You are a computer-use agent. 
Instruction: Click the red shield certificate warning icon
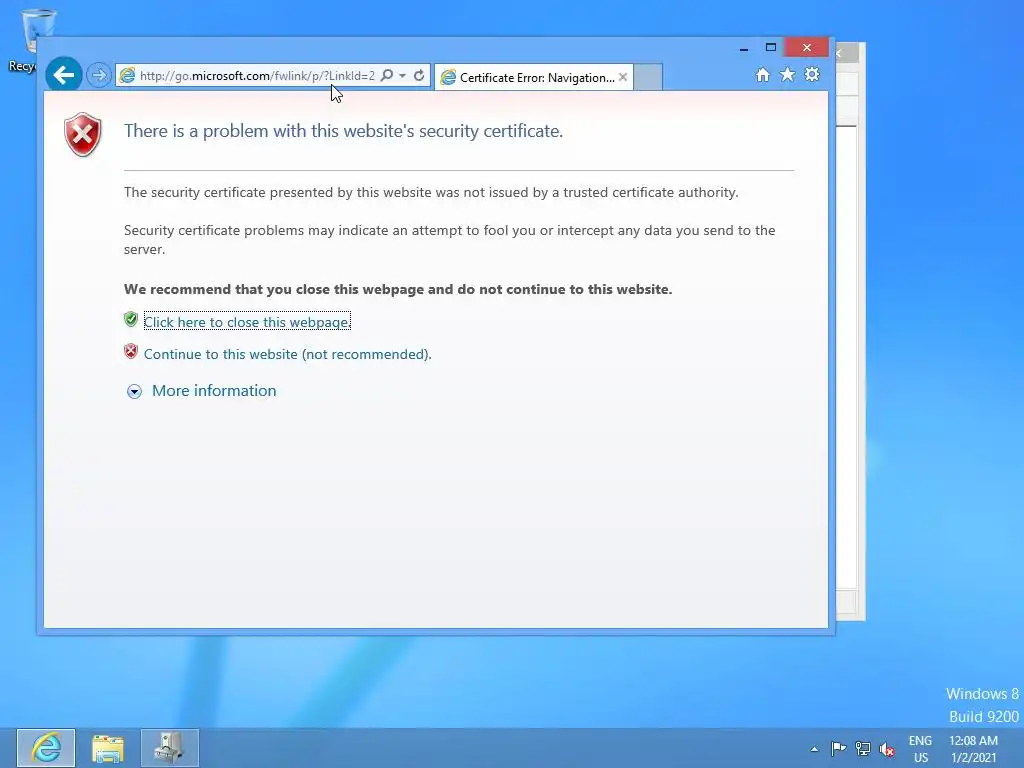pos(82,135)
